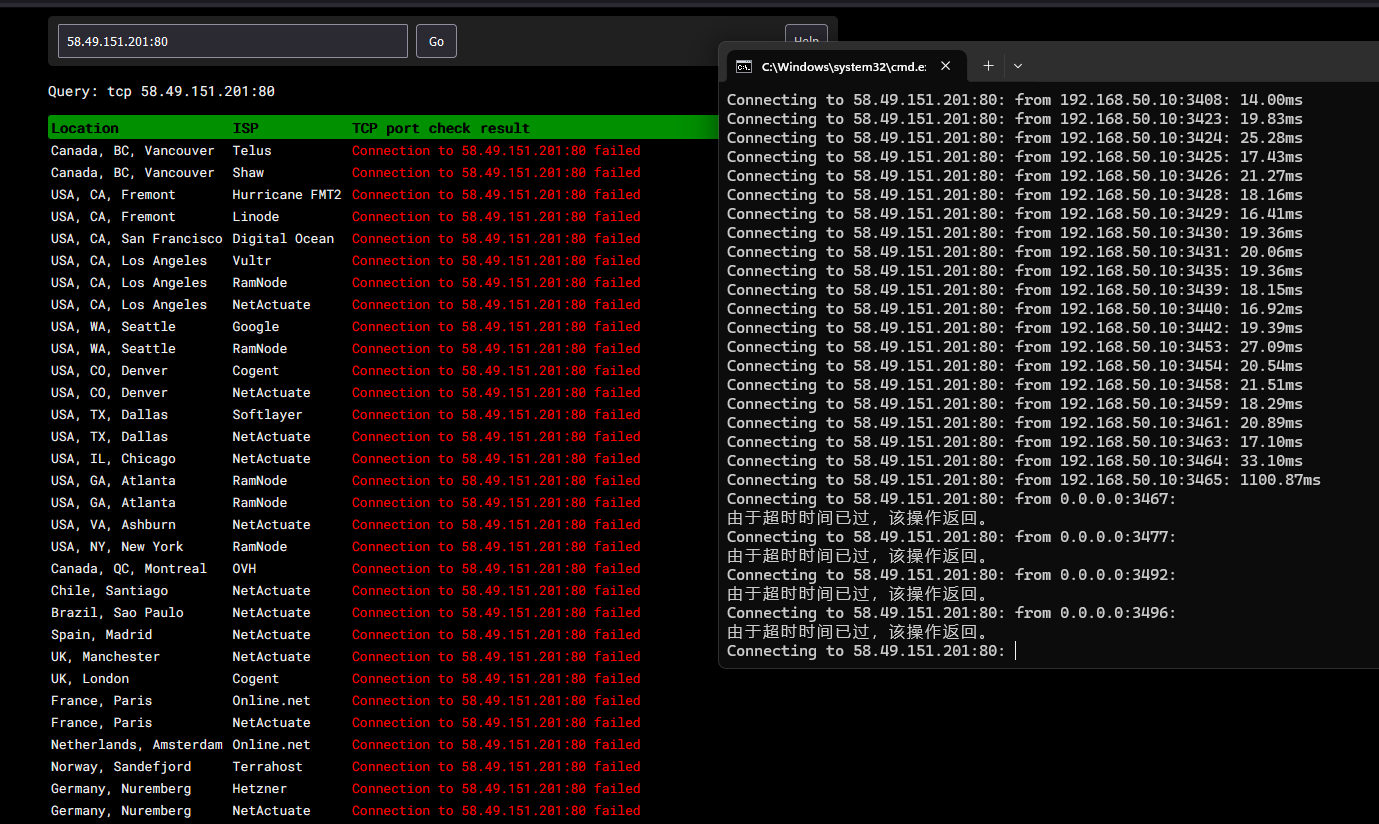Image resolution: width=1379 pixels, height=824 pixels.
Task: Click the cmd.exe icon in the terminal tab
Action: [x=743, y=67]
